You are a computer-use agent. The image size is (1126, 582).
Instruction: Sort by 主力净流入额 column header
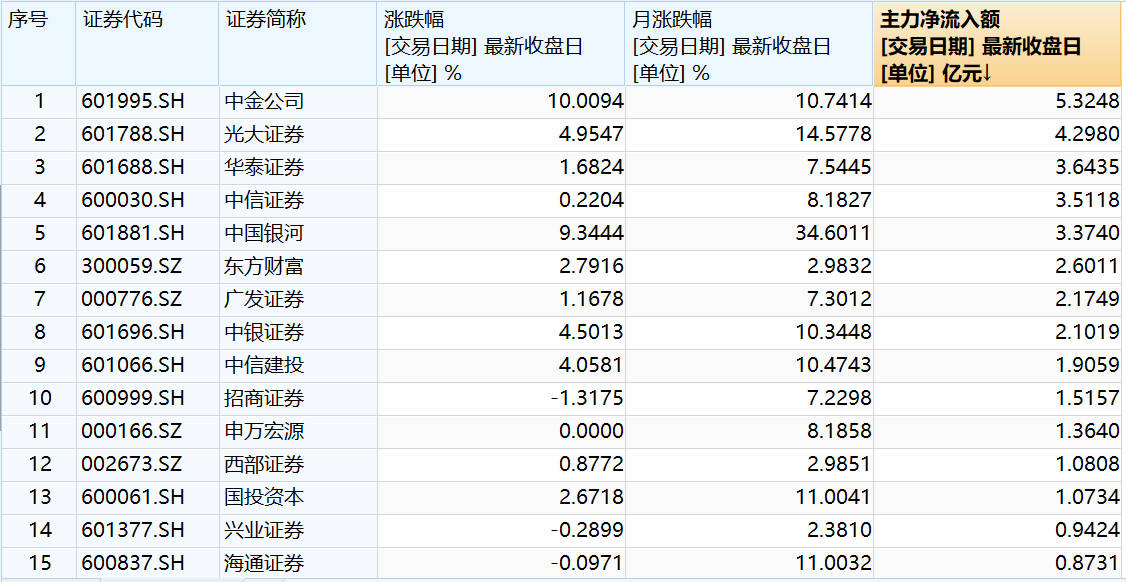click(x=999, y=45)
